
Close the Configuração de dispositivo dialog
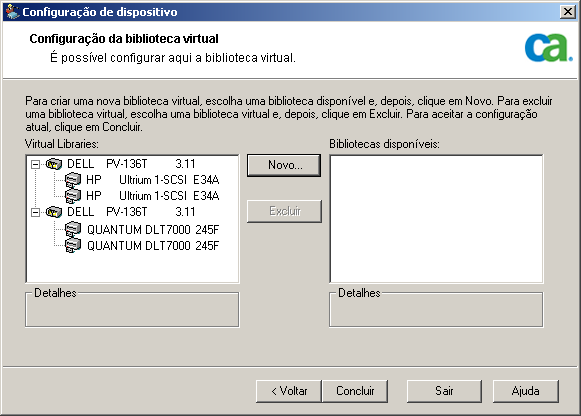[568, 12]
